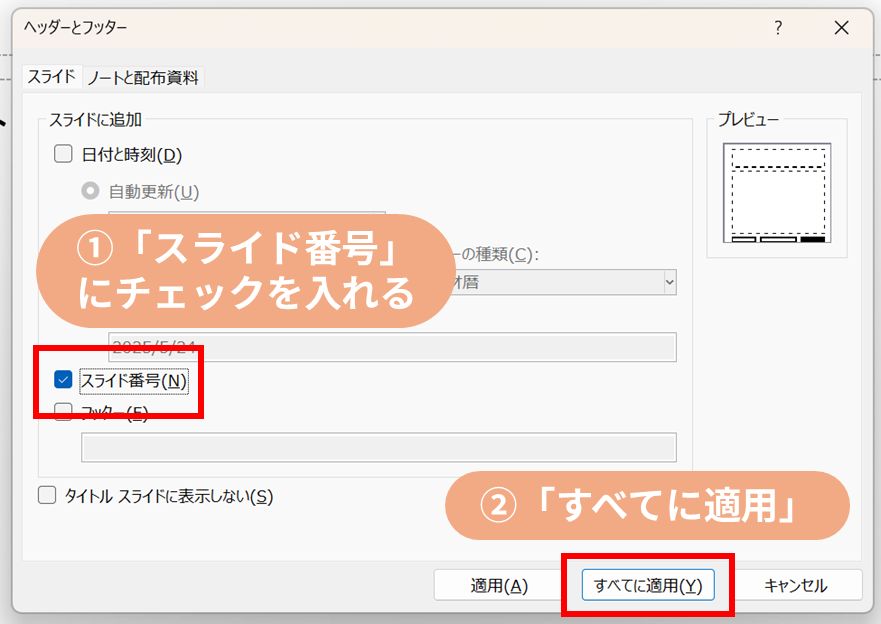
Task: Click the footer text input field
Action: [378, 447]
